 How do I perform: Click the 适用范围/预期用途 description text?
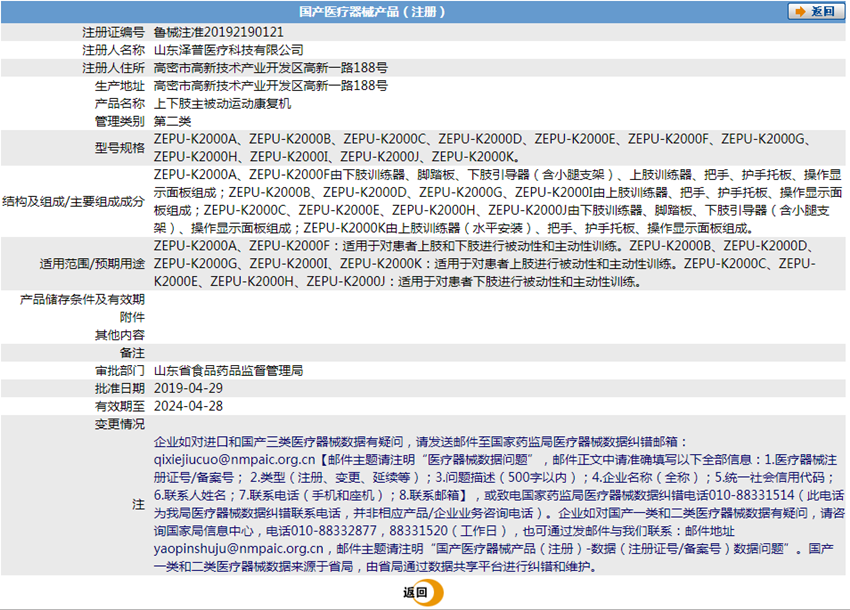[485, 264]
